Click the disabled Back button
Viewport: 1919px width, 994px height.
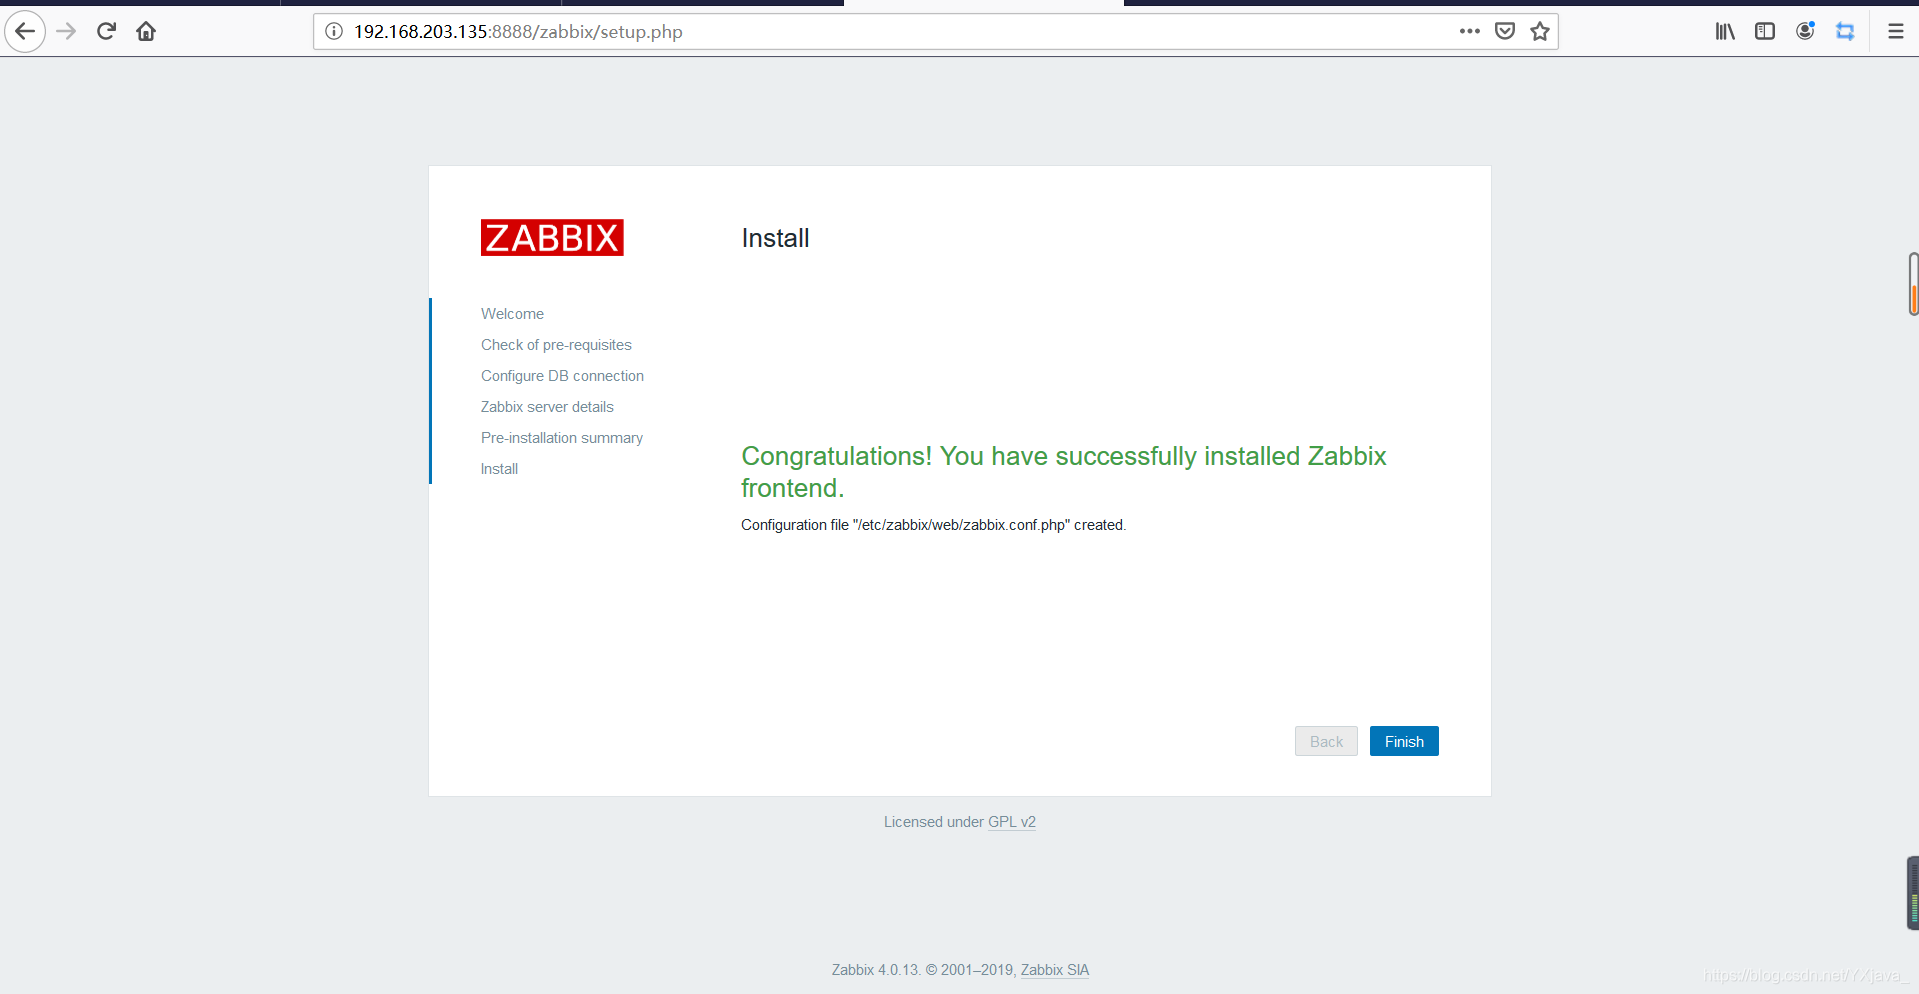(x=1326, y=741)
